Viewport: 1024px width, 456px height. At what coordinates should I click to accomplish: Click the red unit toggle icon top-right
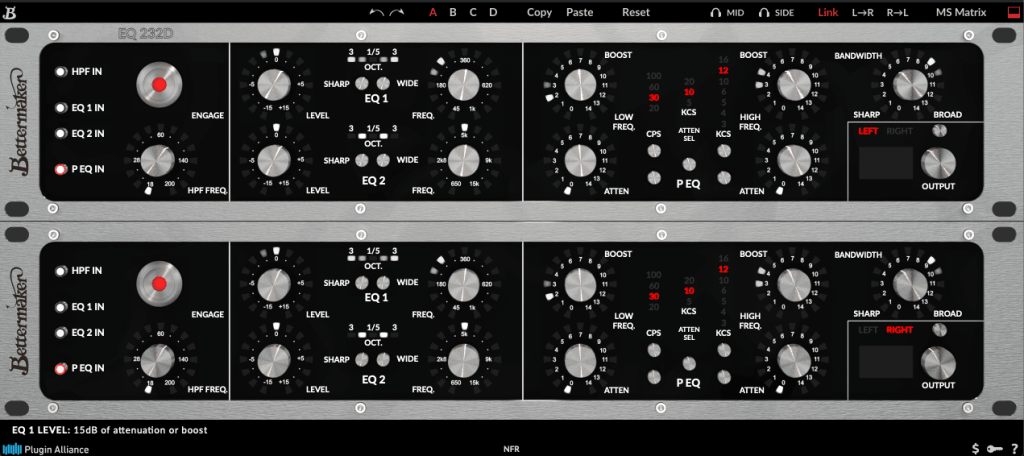point(1010,13)
